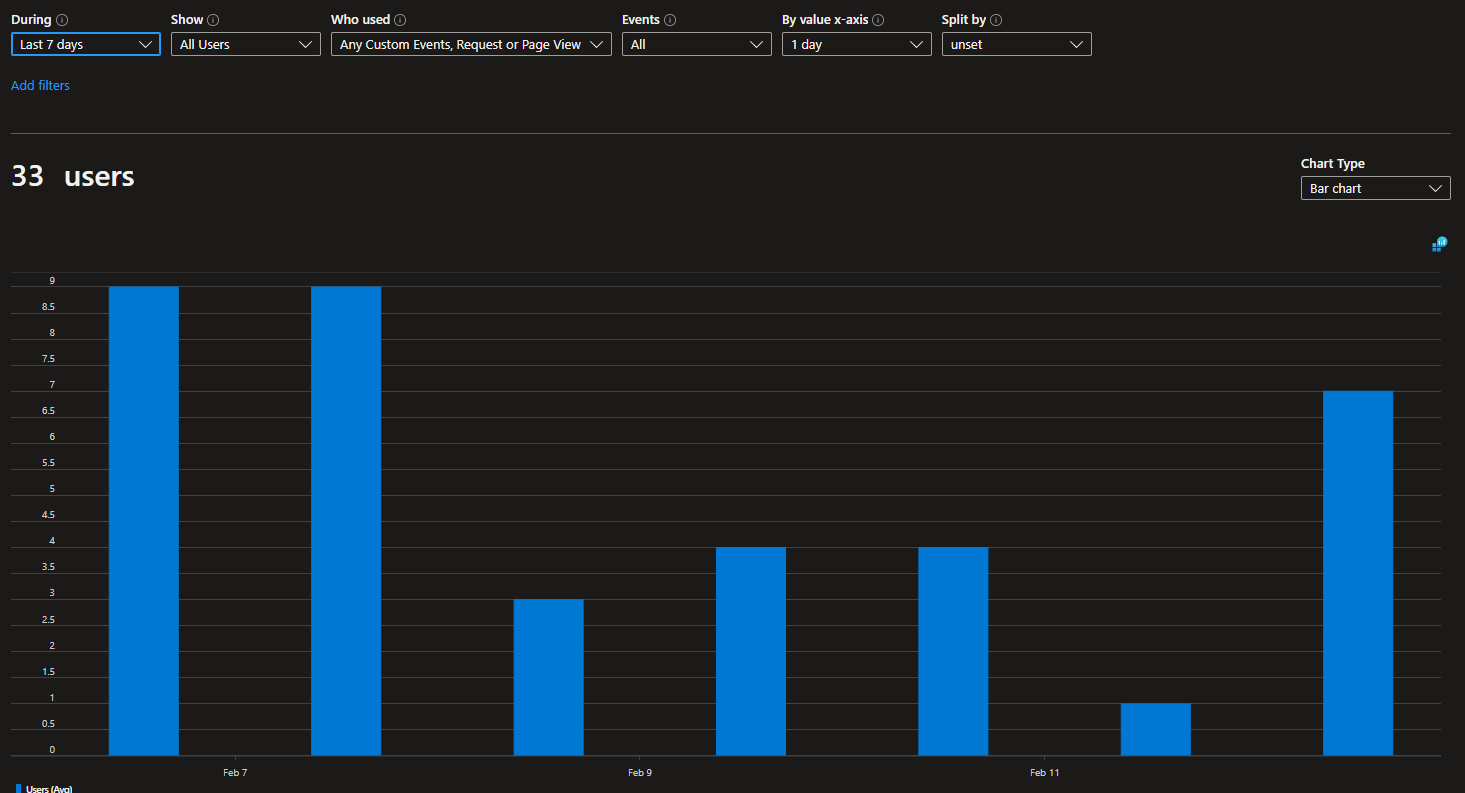1465x793 pixels.
Task: Open the Who used events dropdown
Action: (x=471, y=44)
